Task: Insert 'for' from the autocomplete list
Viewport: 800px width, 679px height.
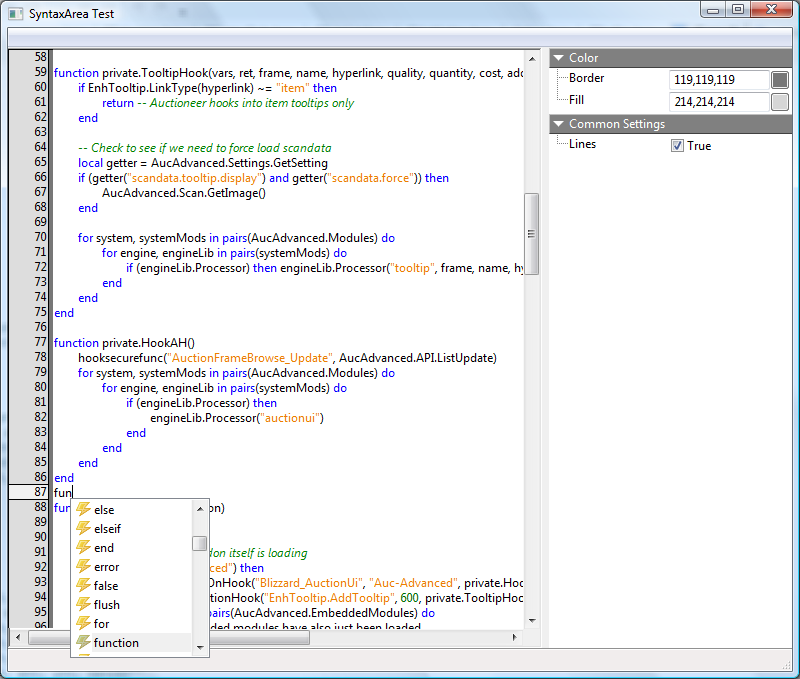Action: pyautogui.click(x=102, y=623)
